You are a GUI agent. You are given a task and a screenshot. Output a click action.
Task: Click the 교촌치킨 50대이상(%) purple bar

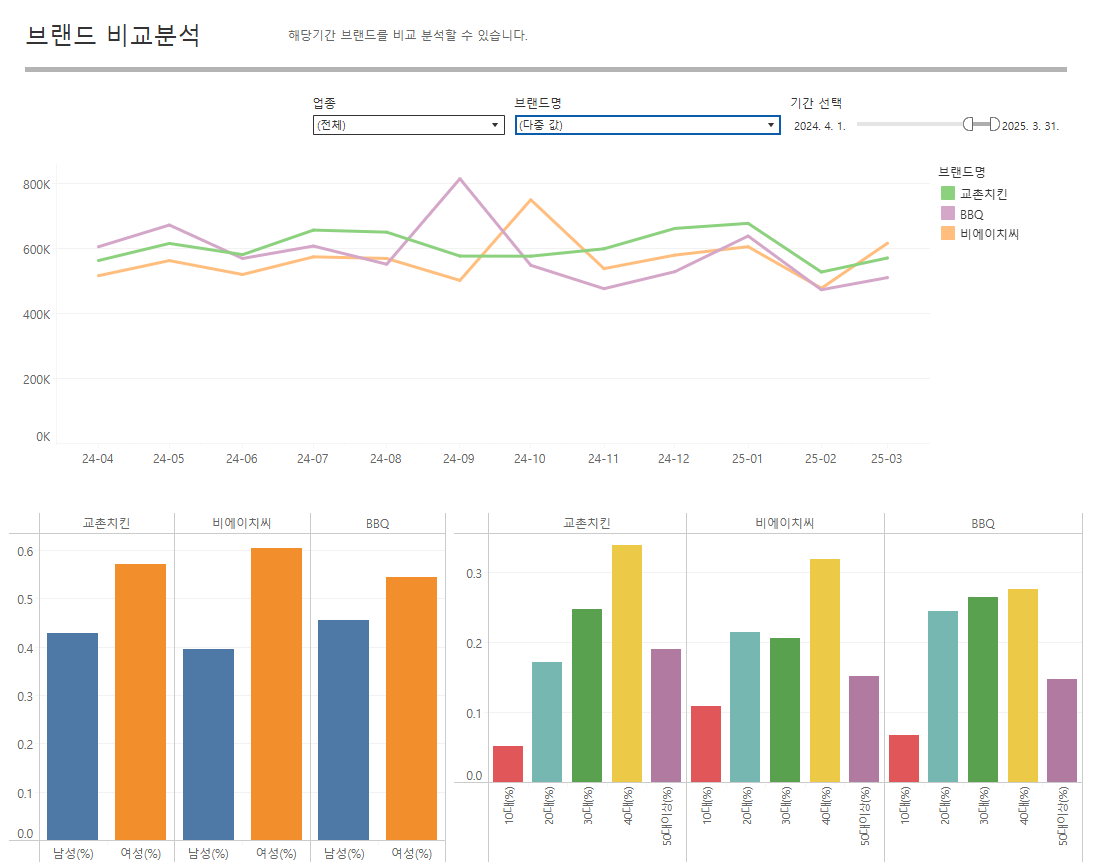pos(666,716)
